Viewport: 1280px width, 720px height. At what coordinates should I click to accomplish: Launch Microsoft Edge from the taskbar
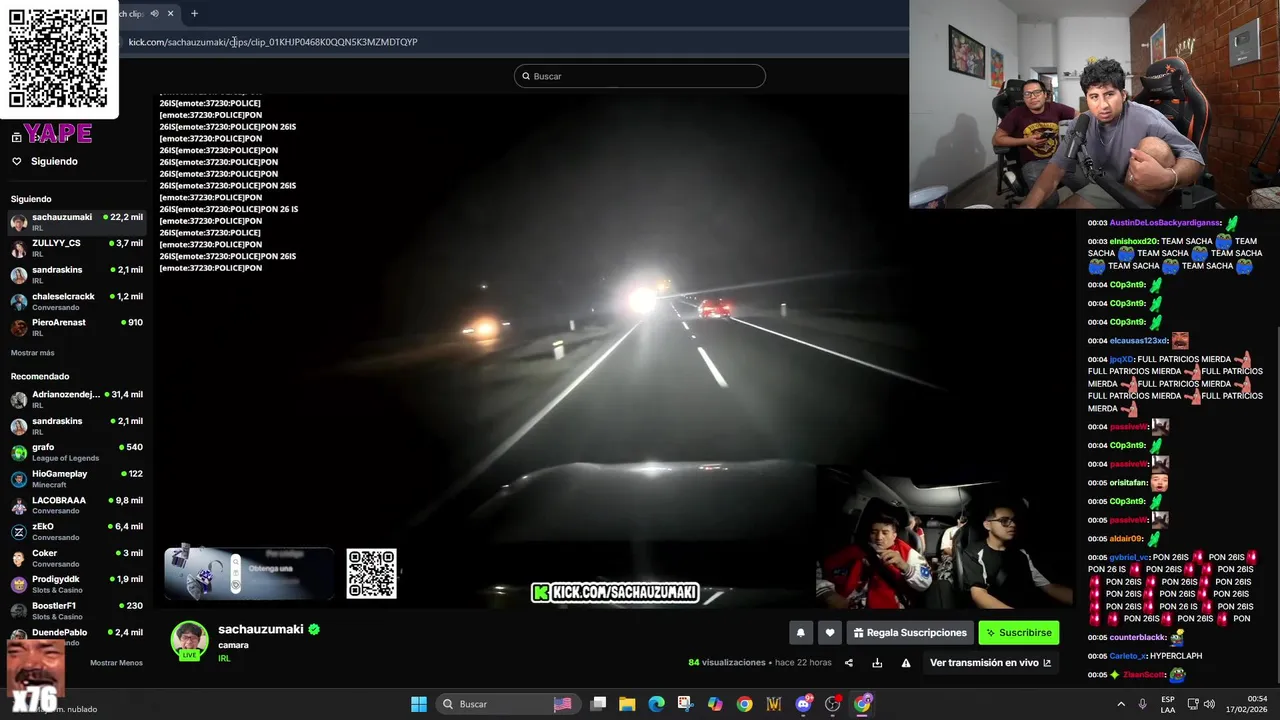(x=656, y=704)
